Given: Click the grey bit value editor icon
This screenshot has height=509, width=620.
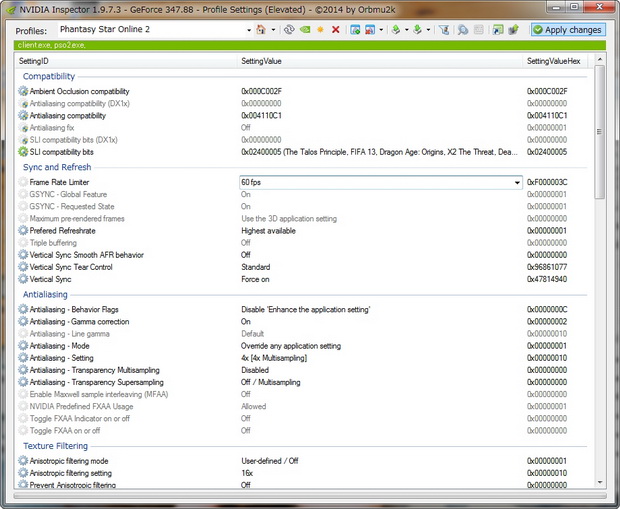Looking at the screenshot, I should pos(478,30).
